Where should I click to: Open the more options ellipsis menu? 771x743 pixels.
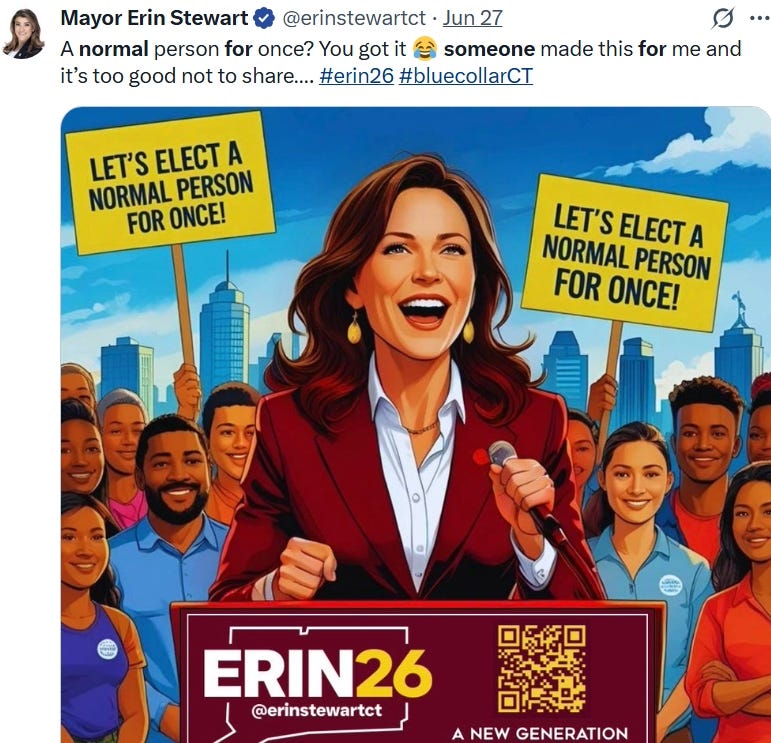[x=760, y=18]
